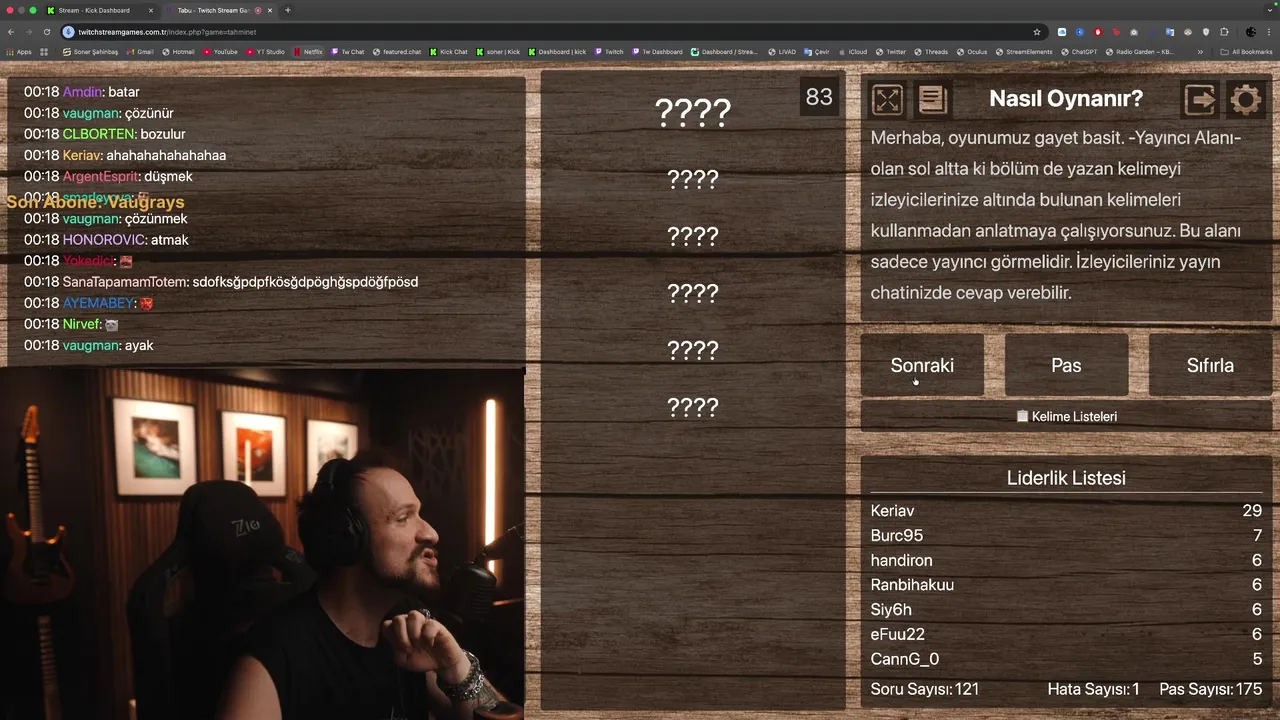Open the YouTube bookmark
This screenshot has height=720, width=1280.
coord(220,52)
